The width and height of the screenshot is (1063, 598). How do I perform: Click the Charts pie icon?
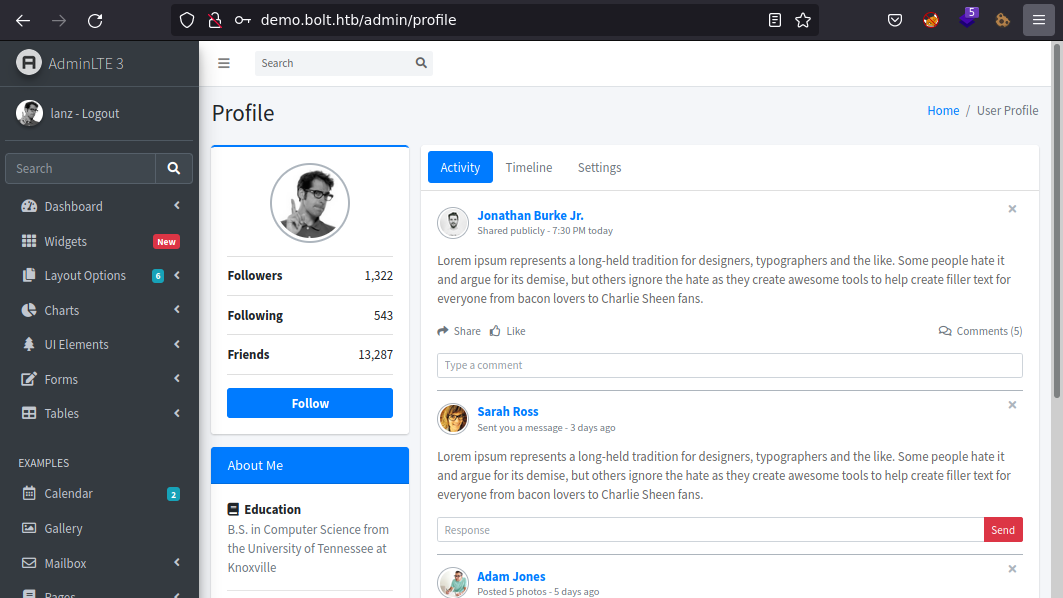click(x=29, y=310)
